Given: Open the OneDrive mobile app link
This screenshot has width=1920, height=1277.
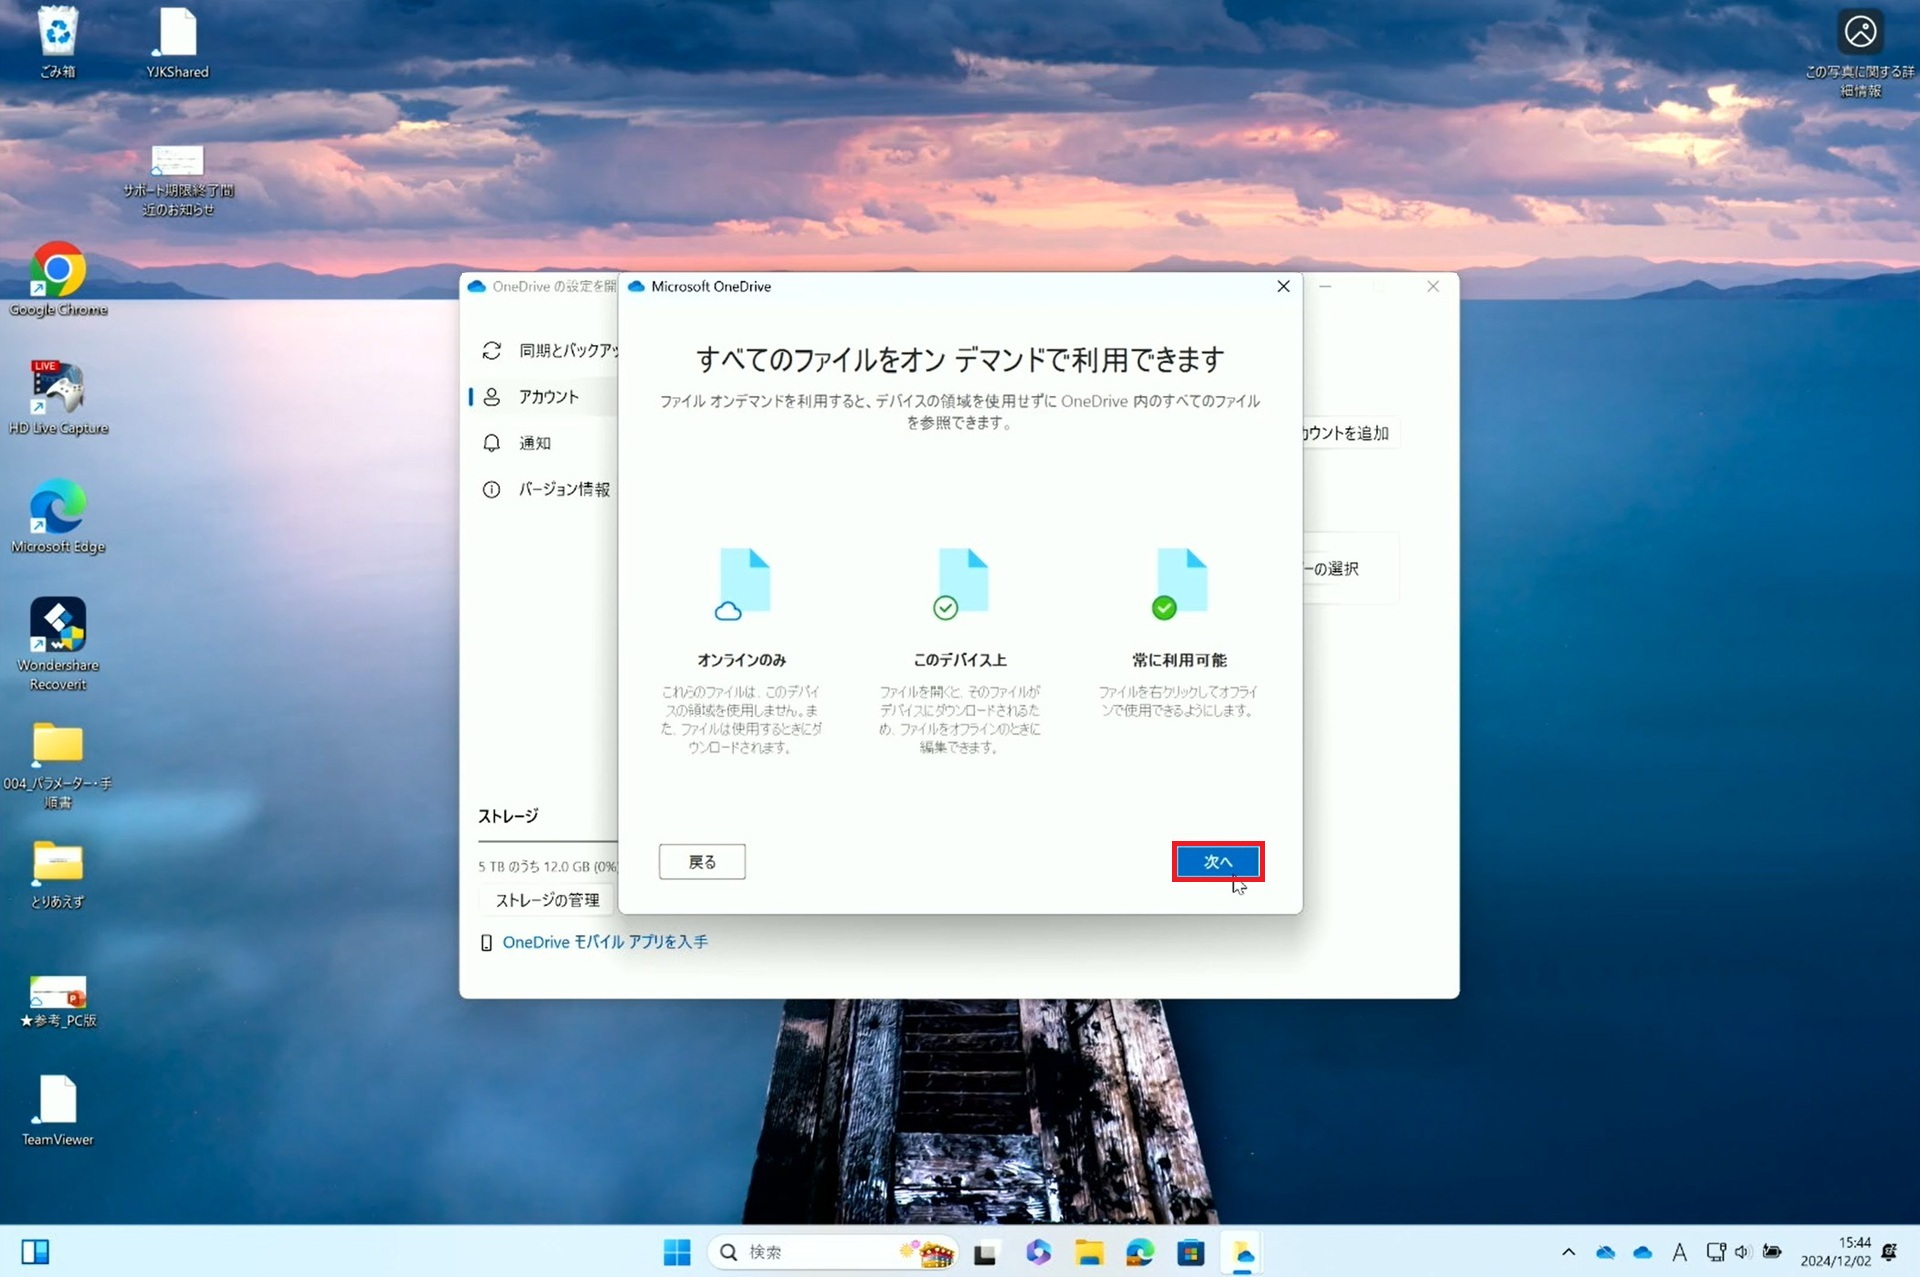Looking at the screenshot, I should point(604,942).
